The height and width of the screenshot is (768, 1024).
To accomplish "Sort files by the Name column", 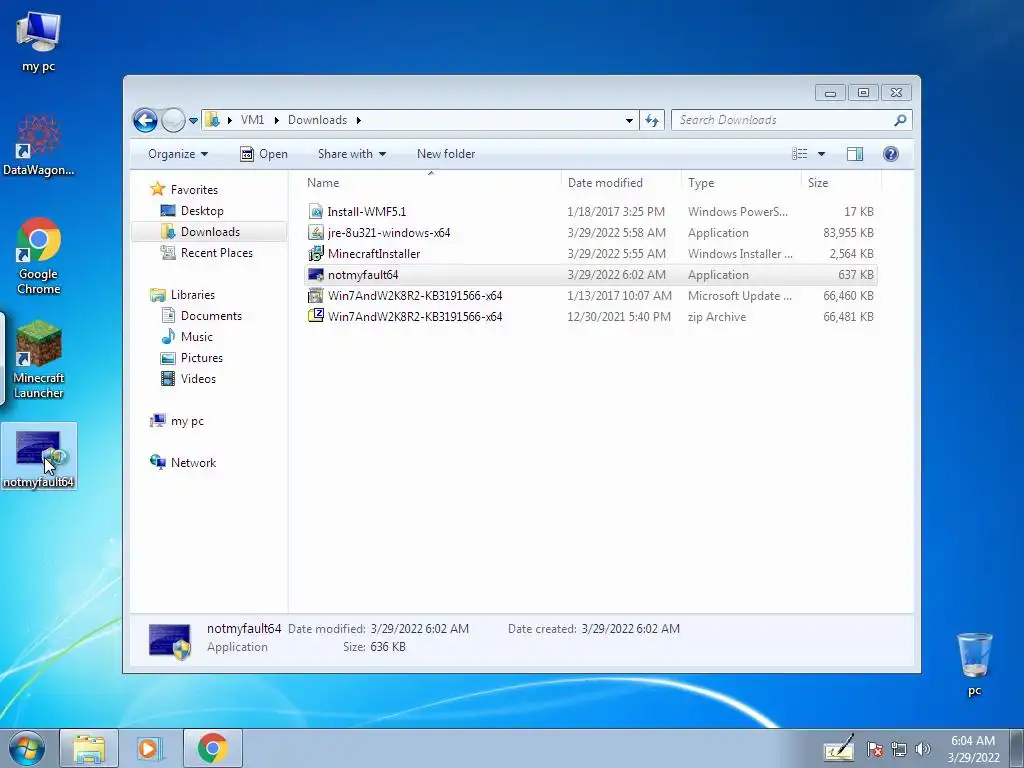I will point(431,183).
